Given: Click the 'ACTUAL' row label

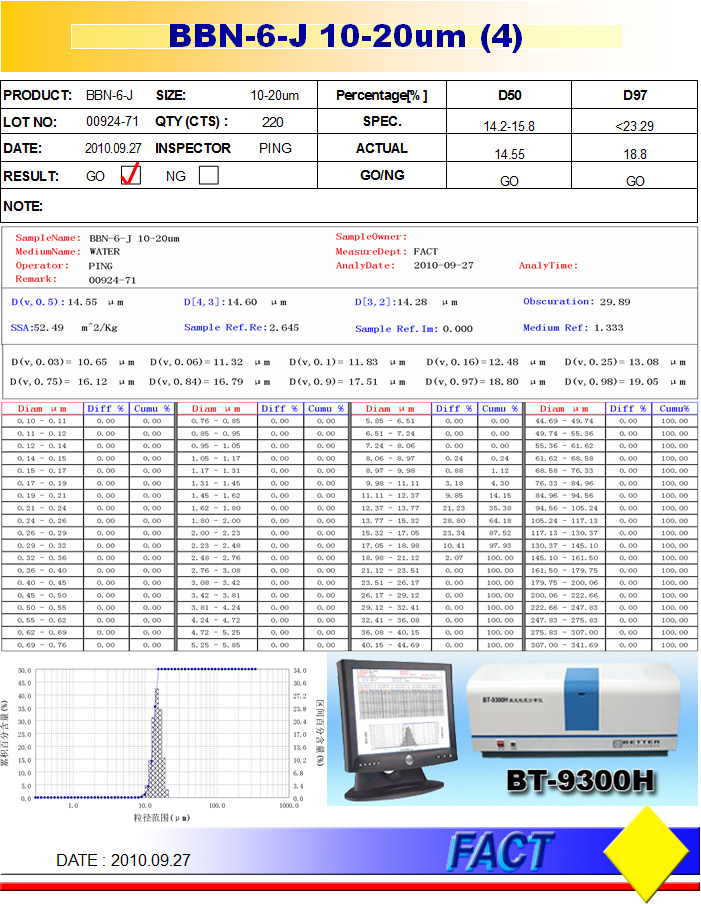Looking at the screenshot, I should [x=382, y=148].
